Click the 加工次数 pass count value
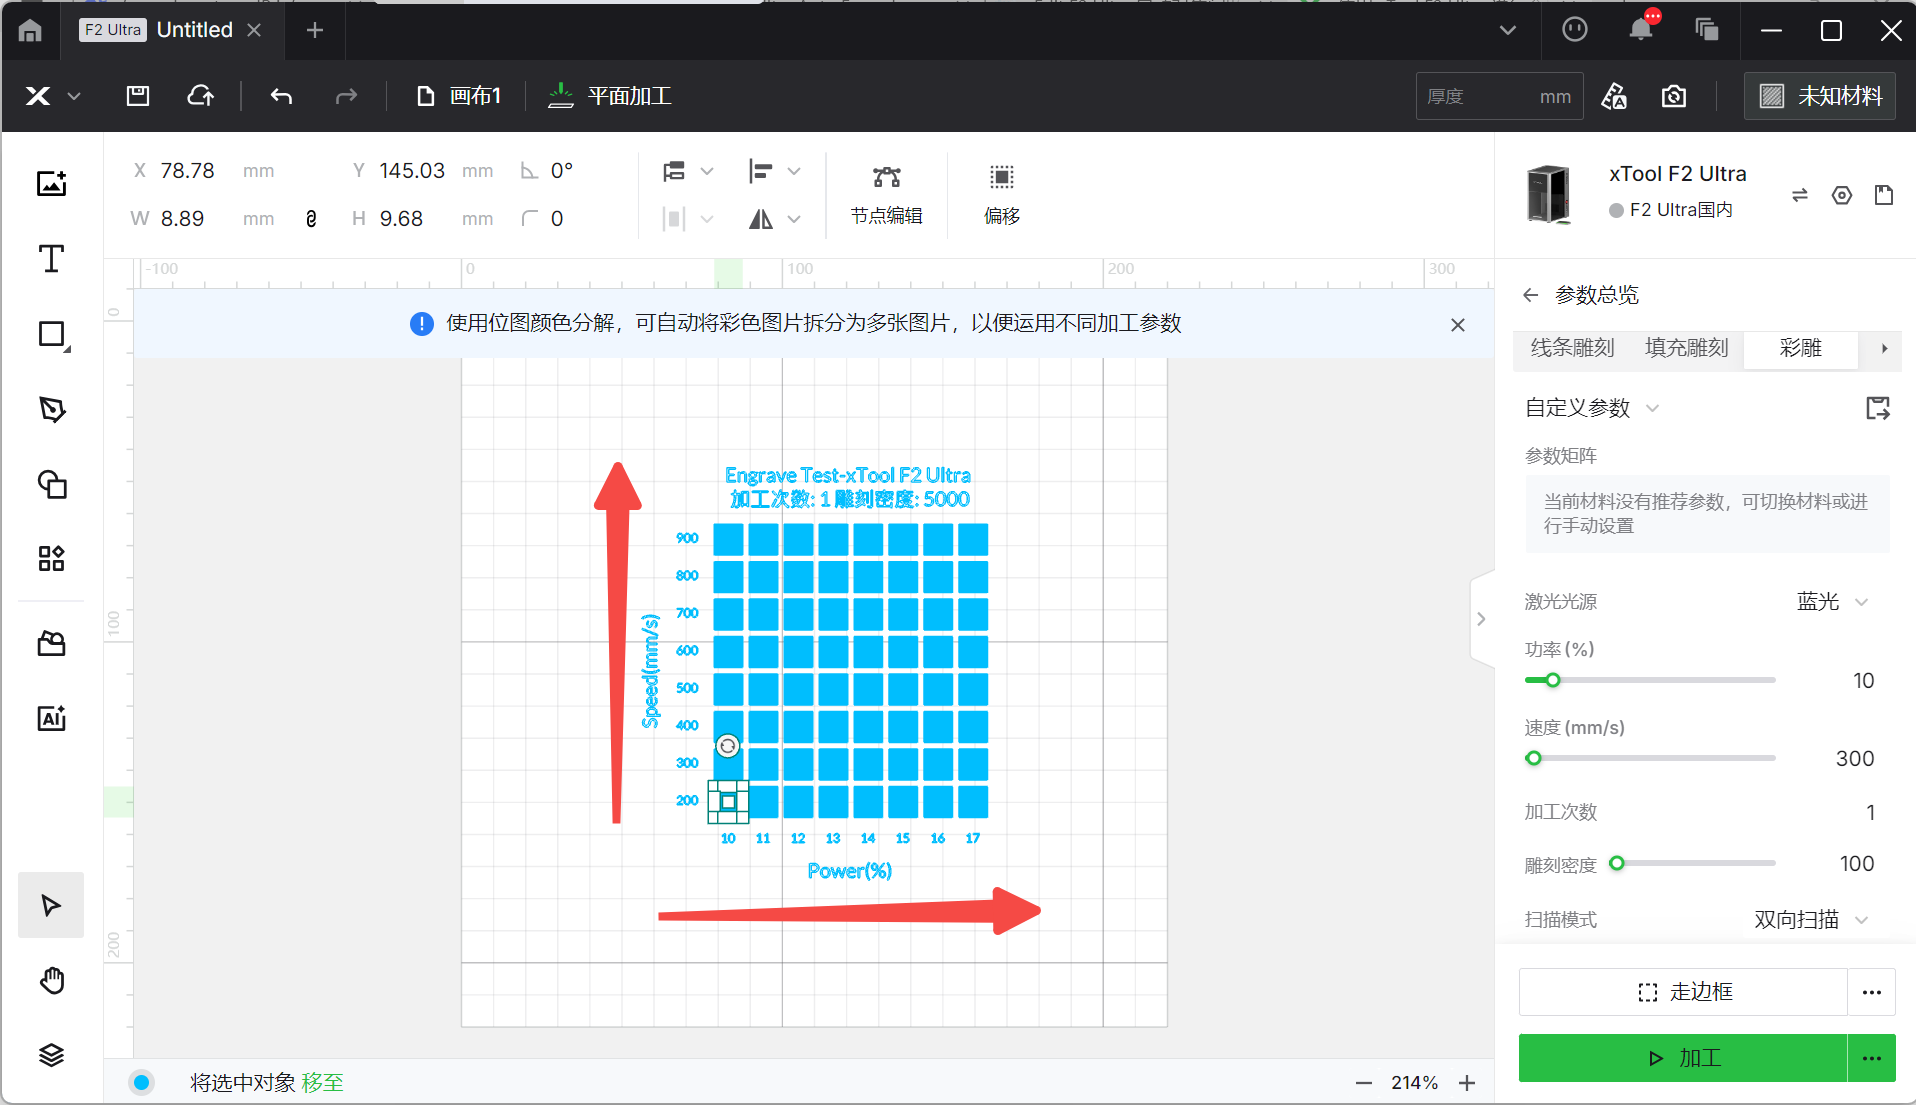This screenshot has height=1105, width=1916. [x=1870, y=812]
